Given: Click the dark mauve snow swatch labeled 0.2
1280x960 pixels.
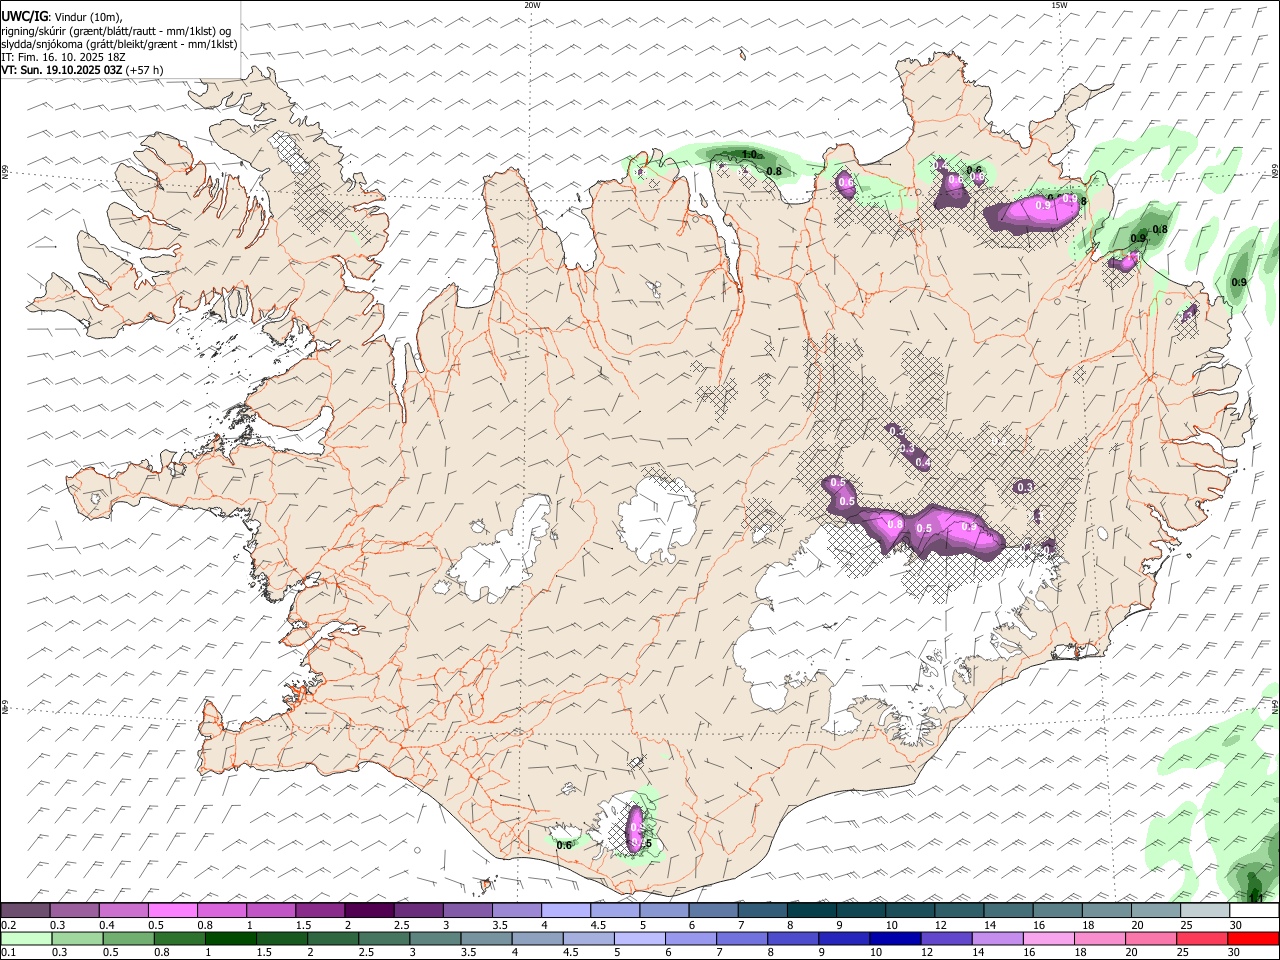Looking at the screenshot, I should 25,910.
